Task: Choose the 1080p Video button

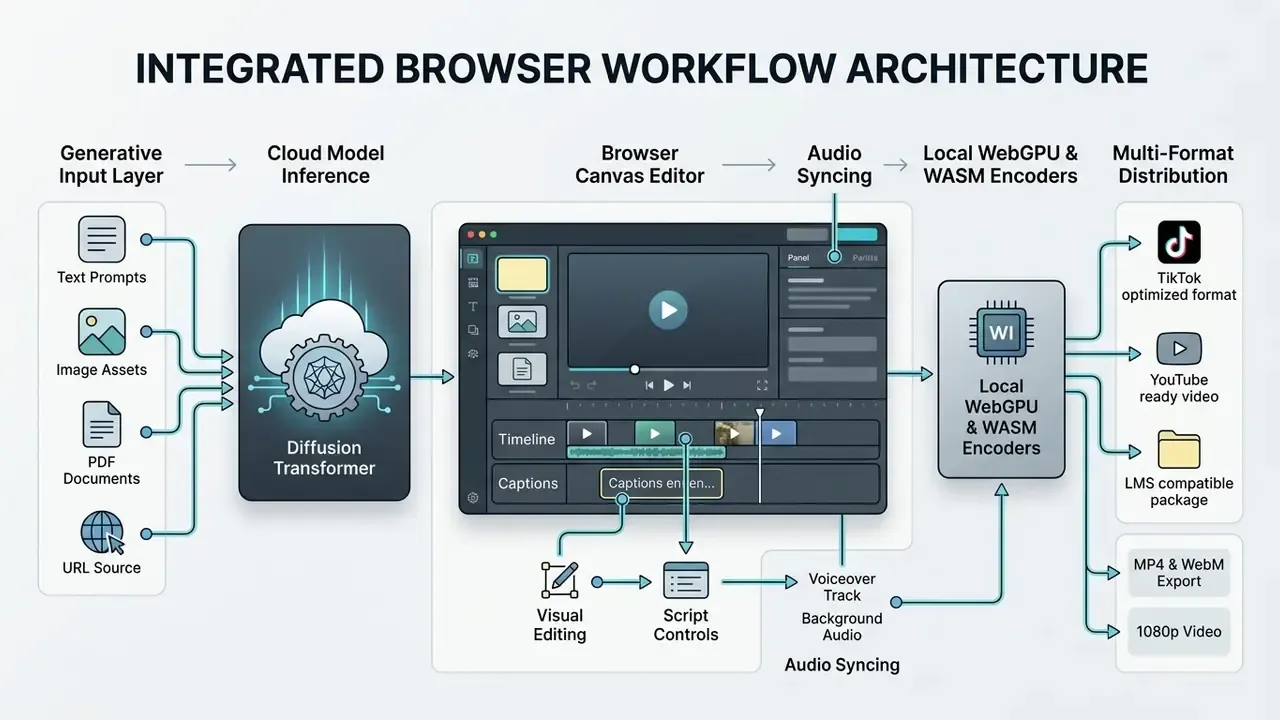Action: pos(1178,632)
